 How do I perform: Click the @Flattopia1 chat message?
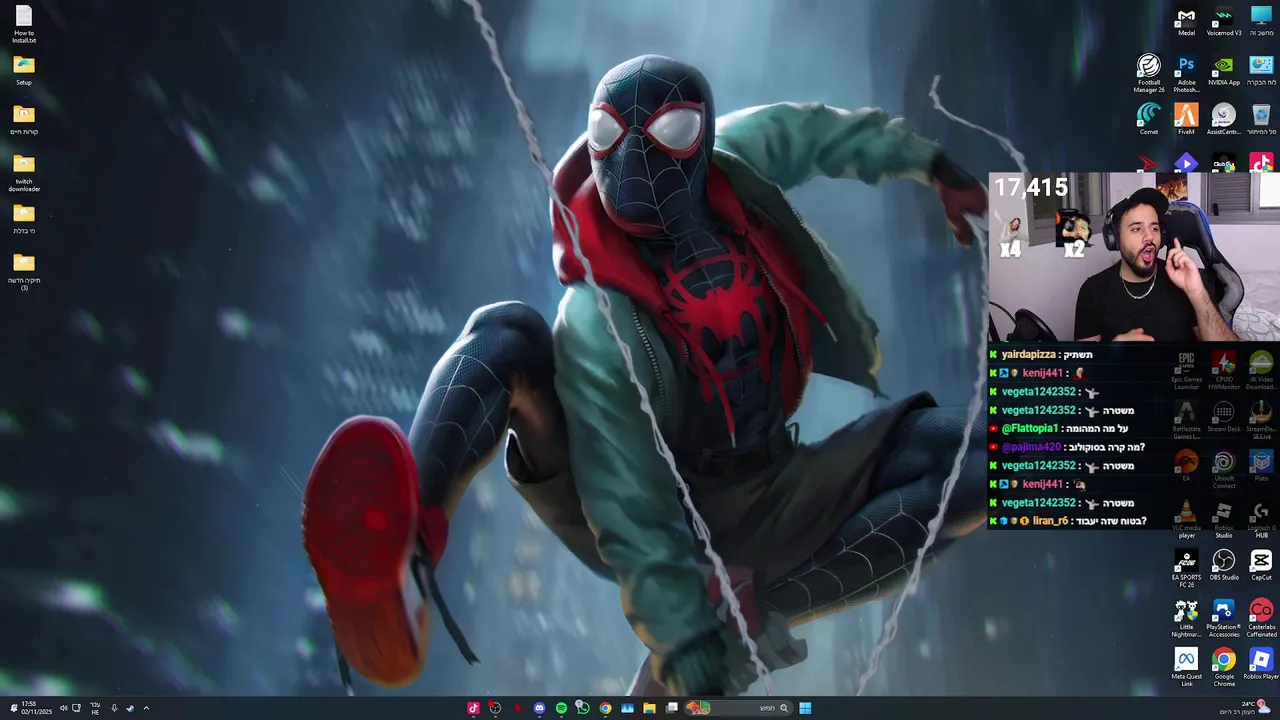pos(1059,428)
